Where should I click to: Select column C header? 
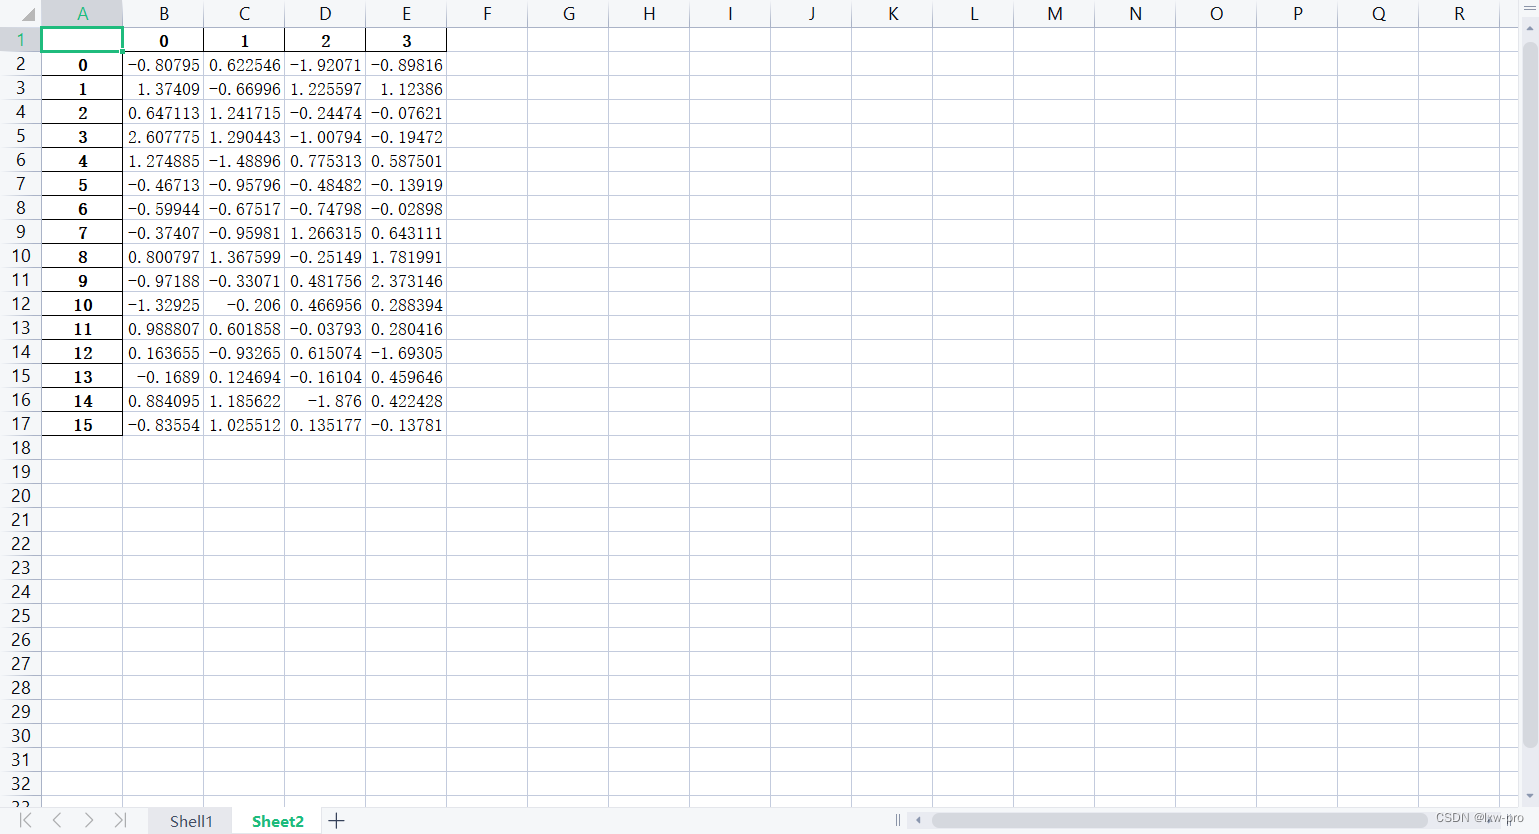[x=244, y=14]
